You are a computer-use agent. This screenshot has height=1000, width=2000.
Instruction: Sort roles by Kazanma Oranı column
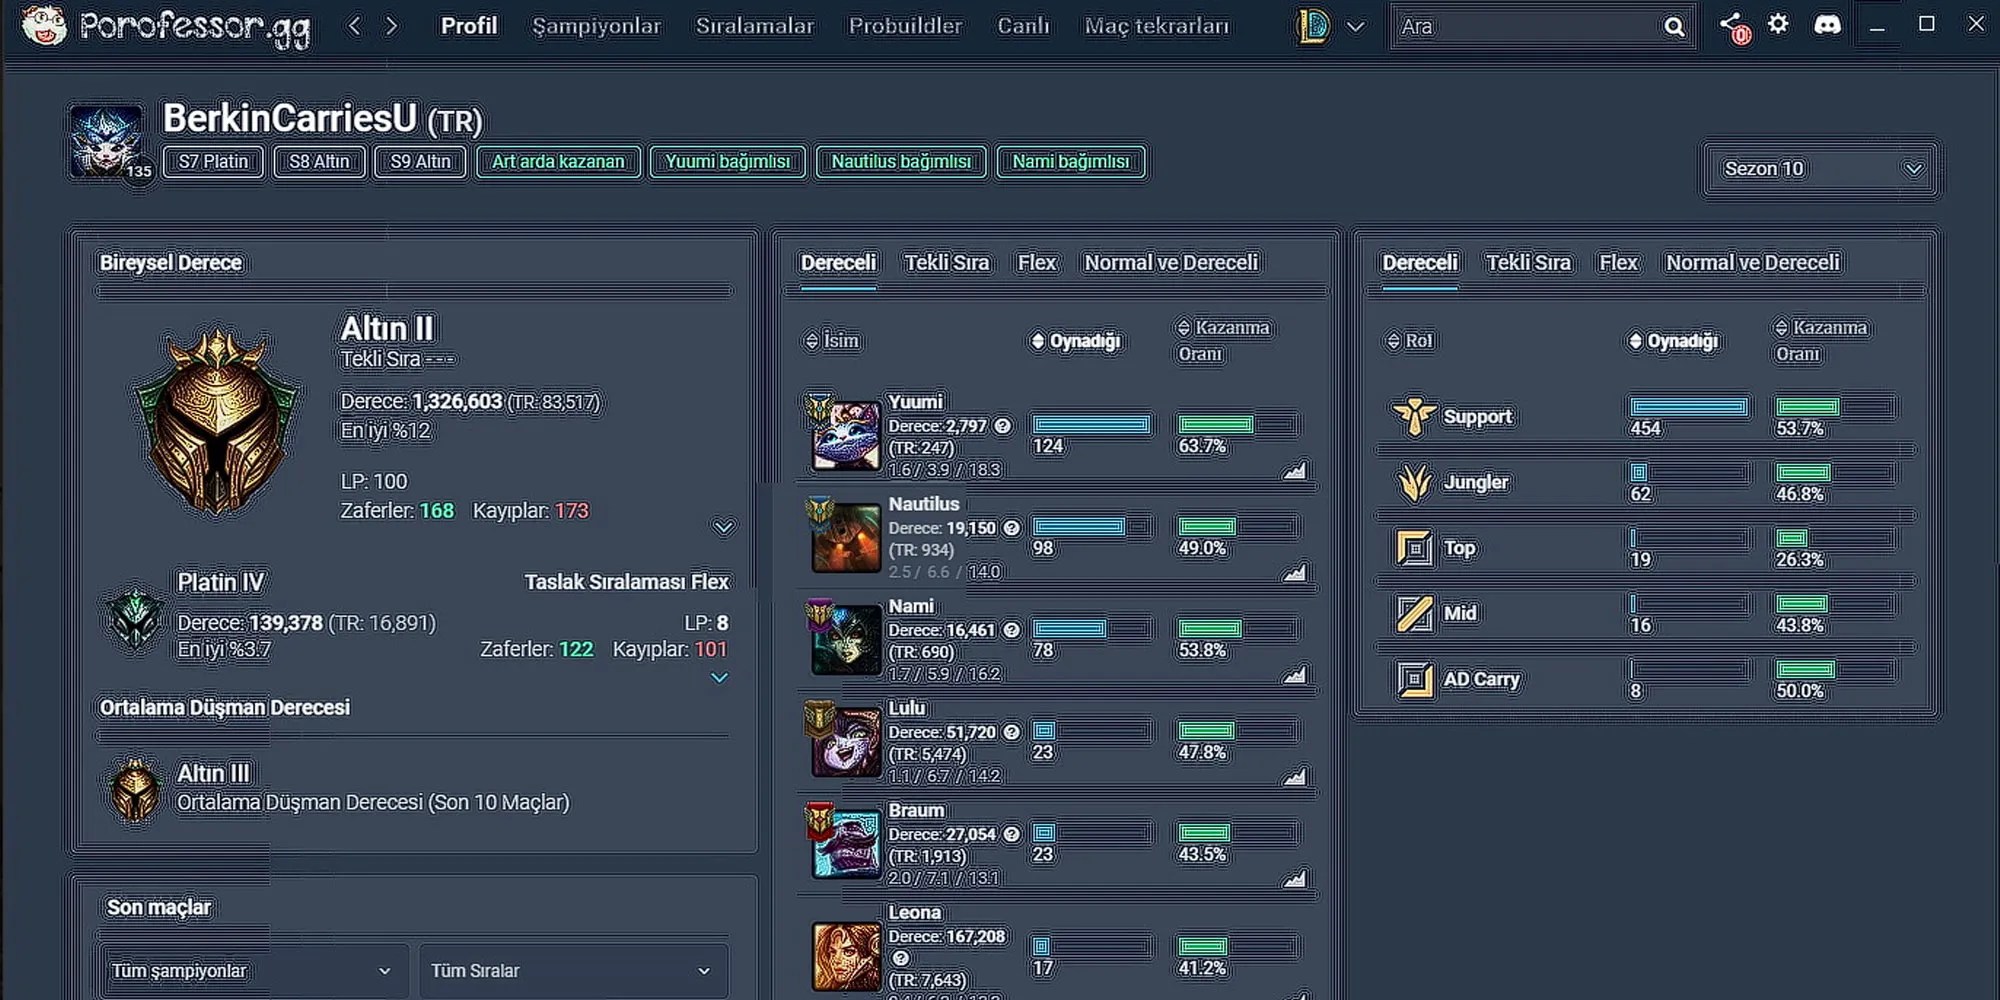(1821, 340)
